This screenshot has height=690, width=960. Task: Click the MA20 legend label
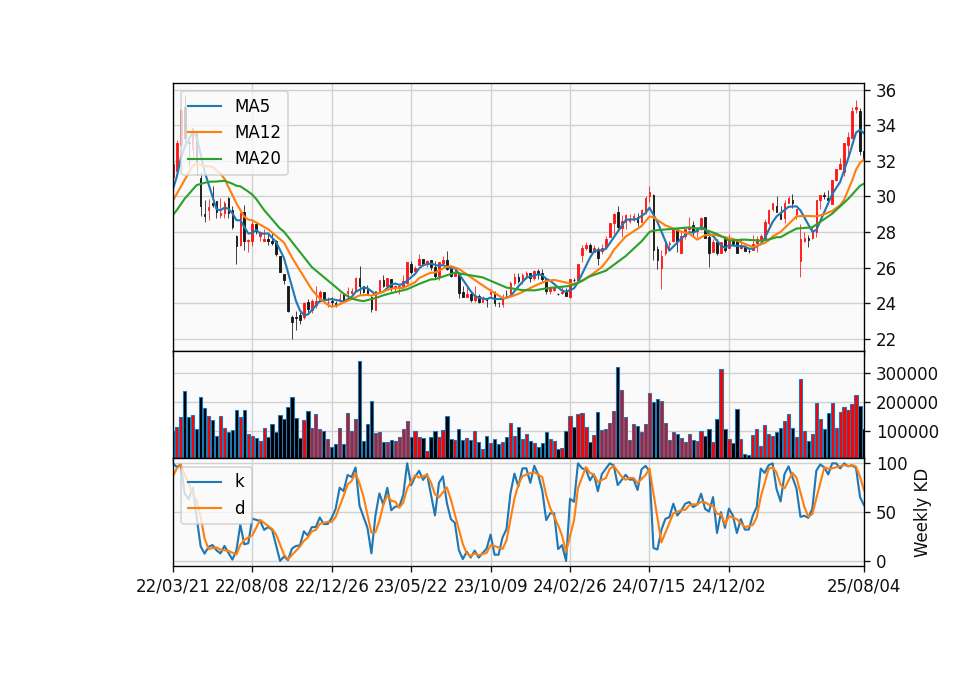coord(257,159)
